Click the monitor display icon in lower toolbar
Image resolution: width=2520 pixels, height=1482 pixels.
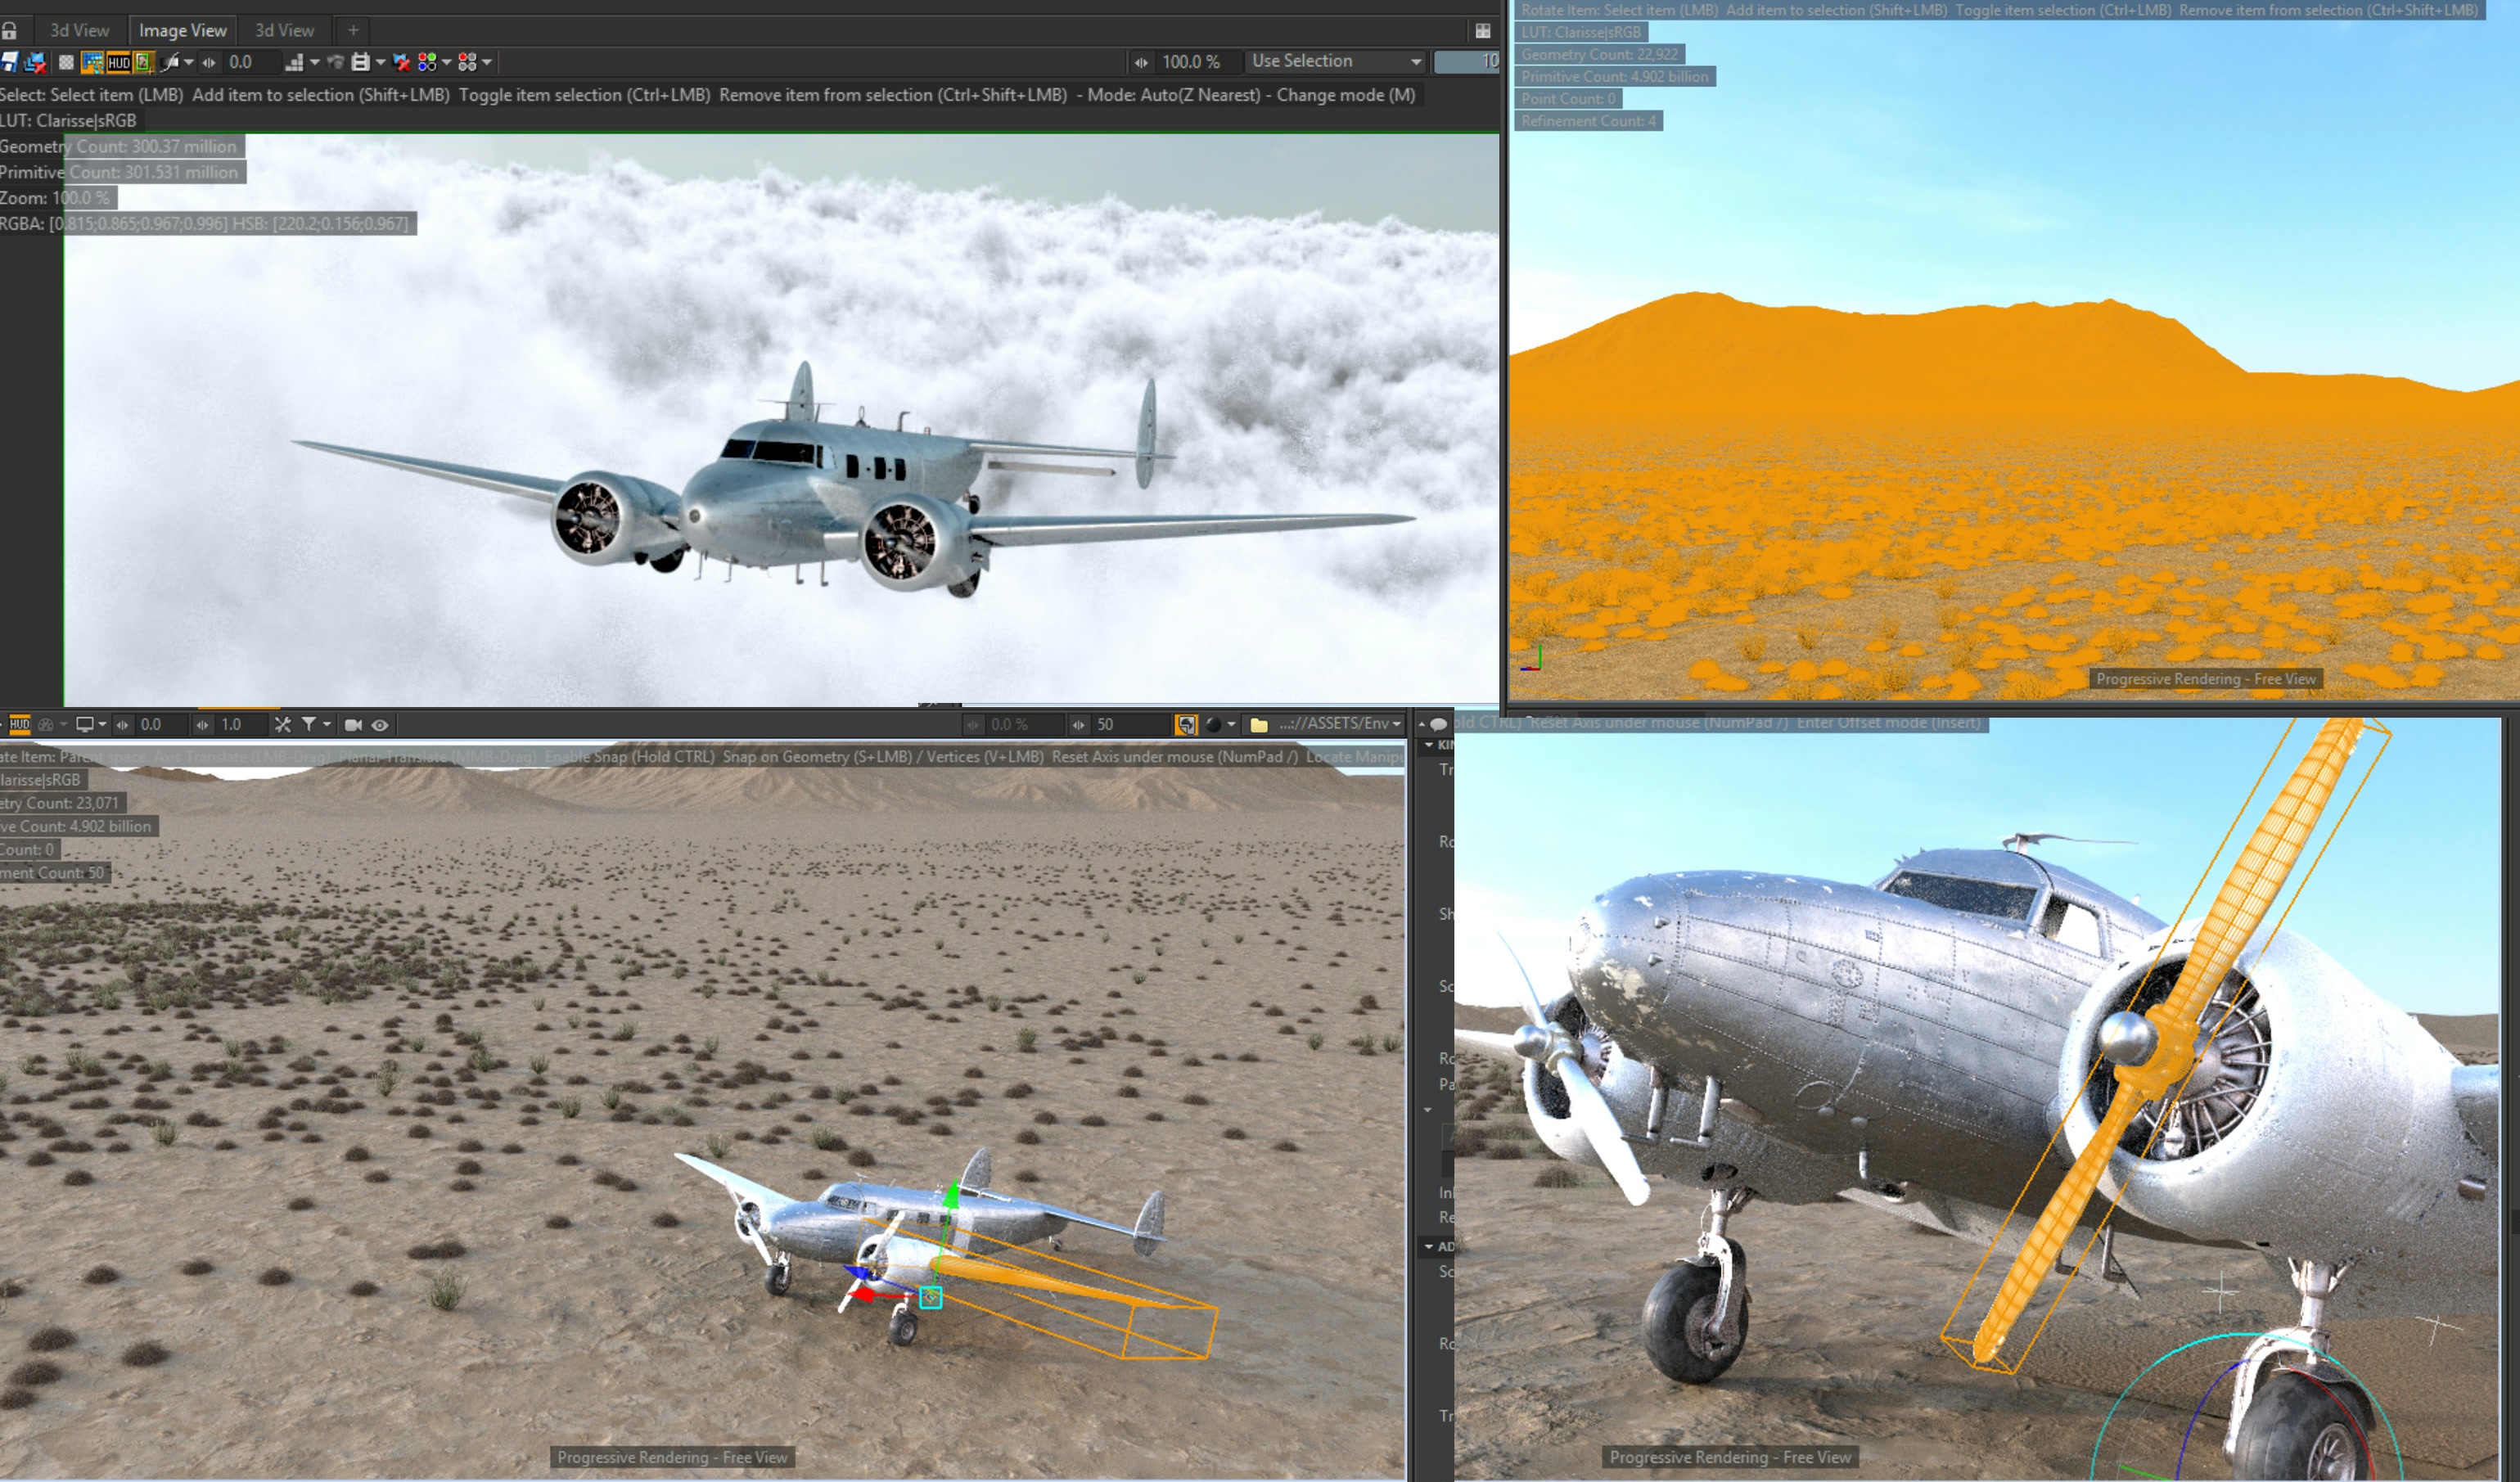pos(85,725)
